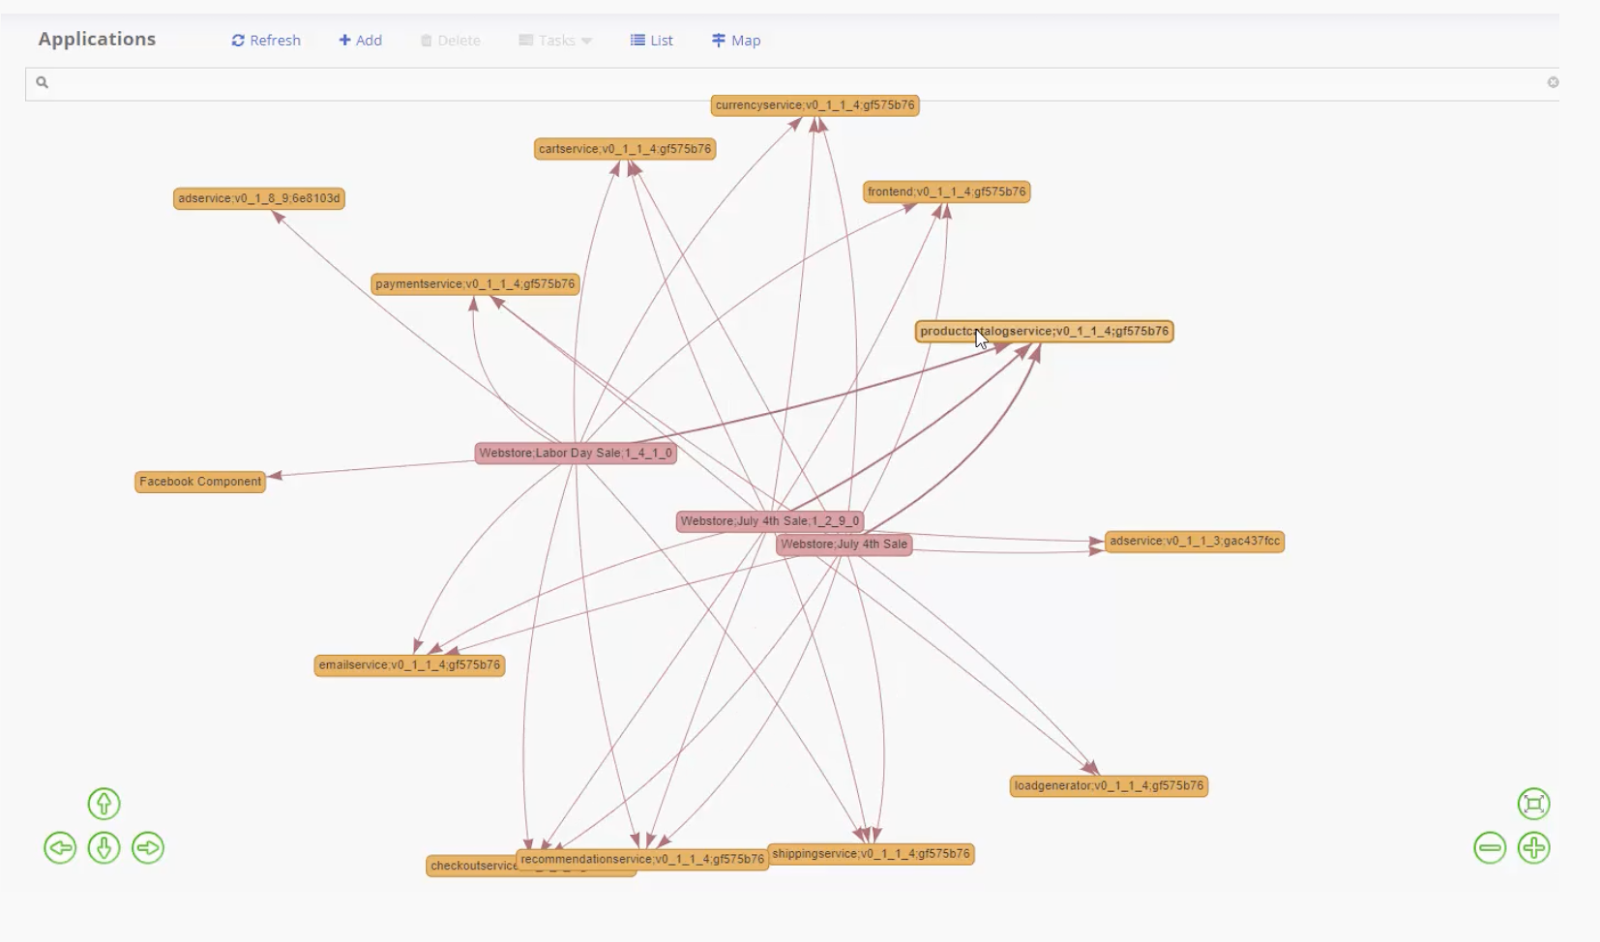
Task: Focus the applications search input field
Action: (x=790, y=83)
